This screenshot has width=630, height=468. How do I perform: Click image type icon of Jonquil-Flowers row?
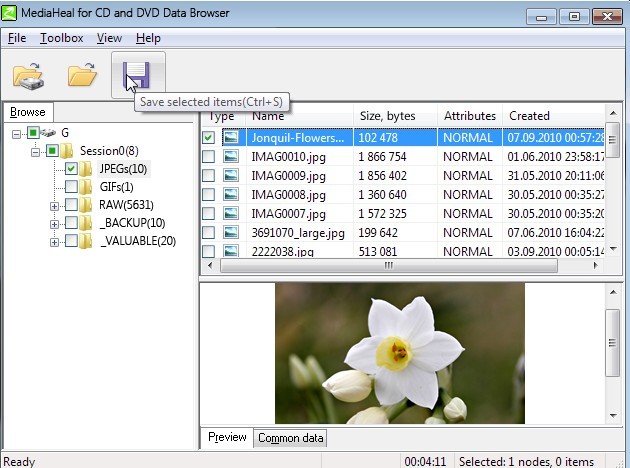[231, 137]
